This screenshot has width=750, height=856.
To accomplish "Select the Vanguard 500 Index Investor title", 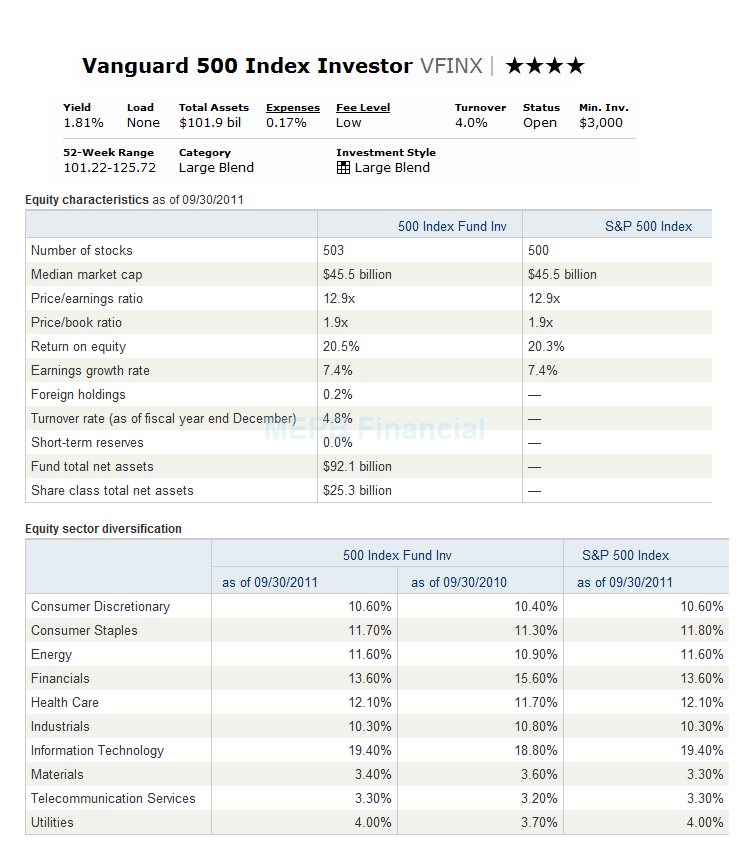I will pos(247,66).
